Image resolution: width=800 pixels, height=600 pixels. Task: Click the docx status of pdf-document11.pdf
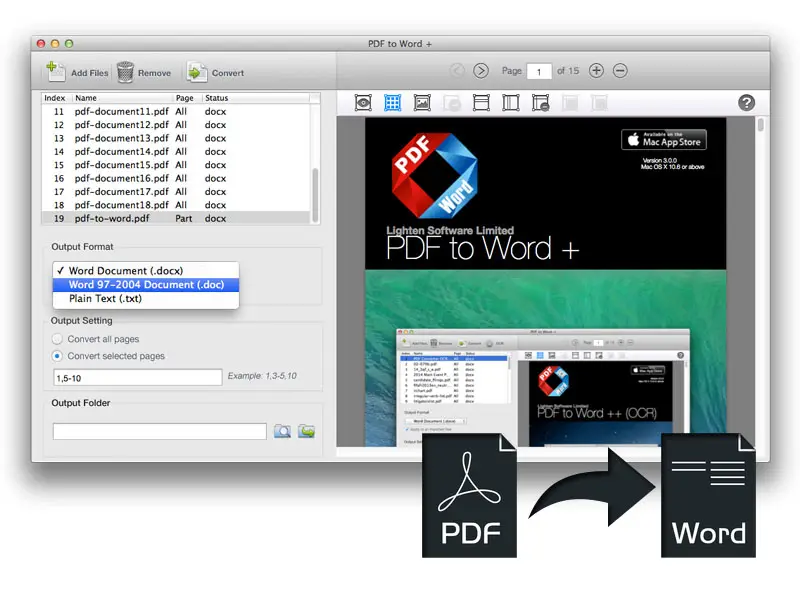click(215, 111)
